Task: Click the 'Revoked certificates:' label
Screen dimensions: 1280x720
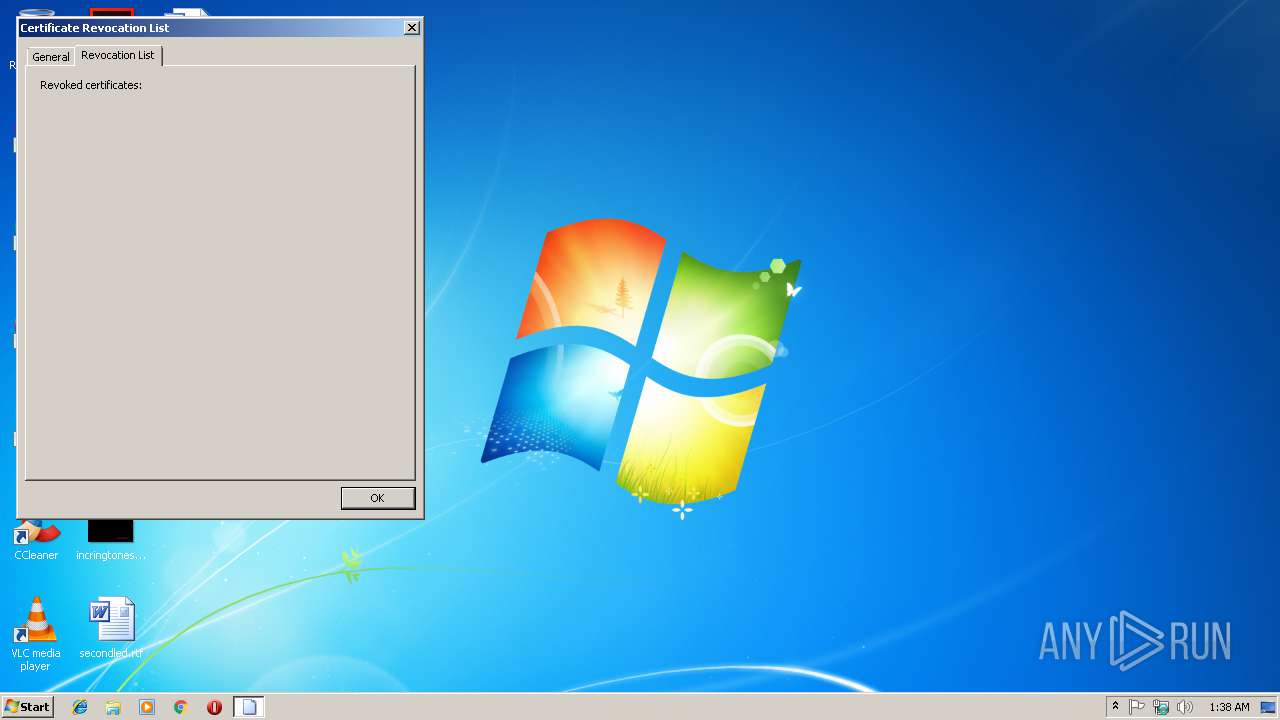Action: (x=91, y=85)
